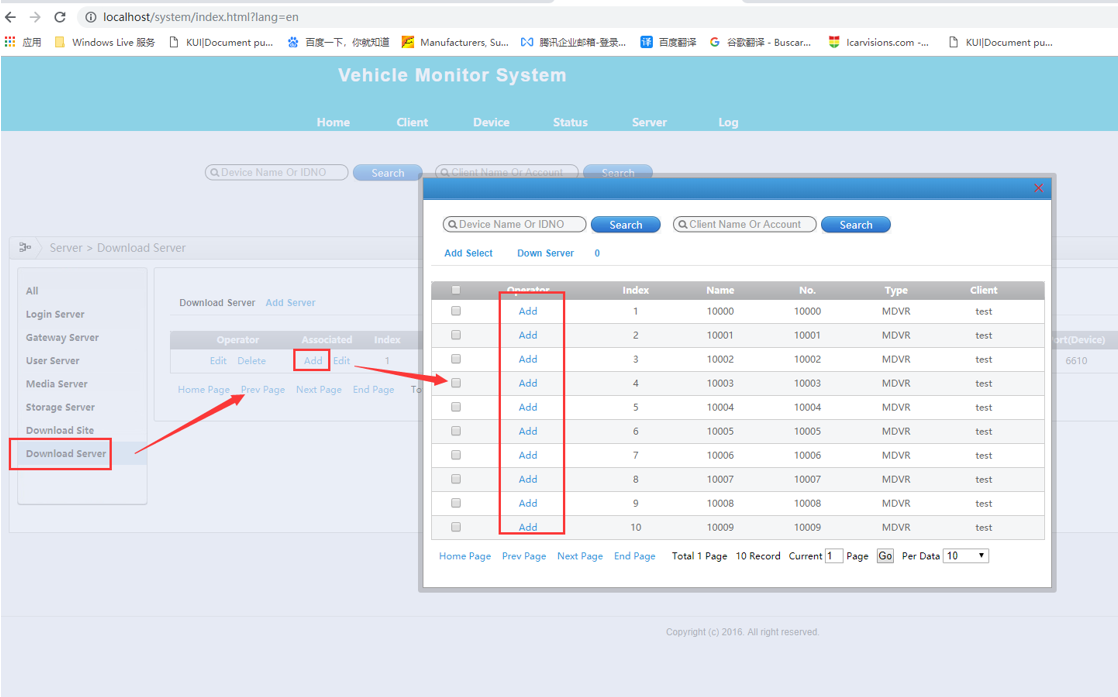The image size is (1118, 697).
Task: Tick the select-all checkbox in table header
Action: point(456,290)
